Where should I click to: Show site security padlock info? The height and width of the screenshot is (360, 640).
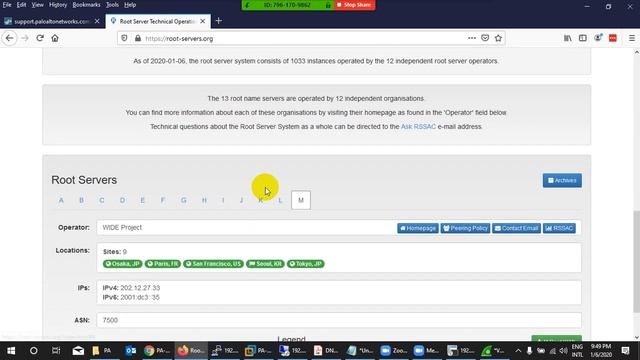(x=138, y=38)
